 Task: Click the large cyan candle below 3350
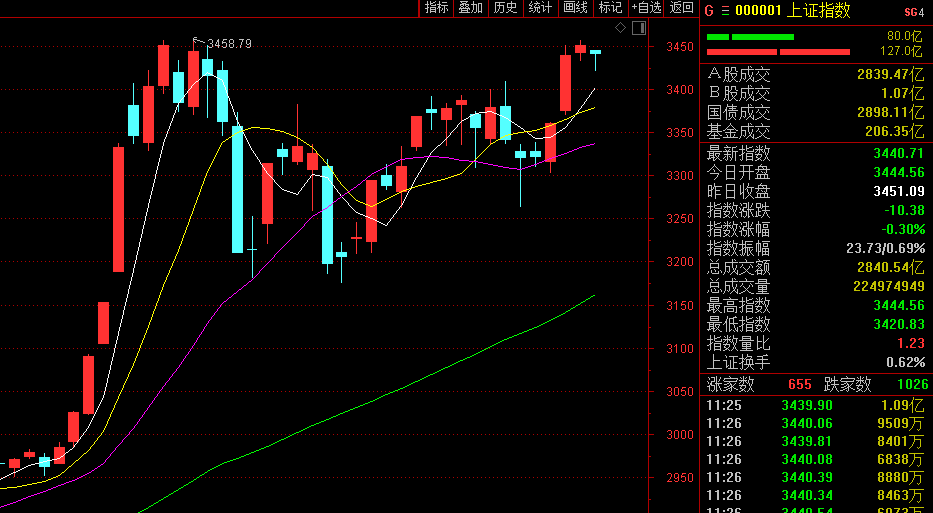[x=237, y=189]
